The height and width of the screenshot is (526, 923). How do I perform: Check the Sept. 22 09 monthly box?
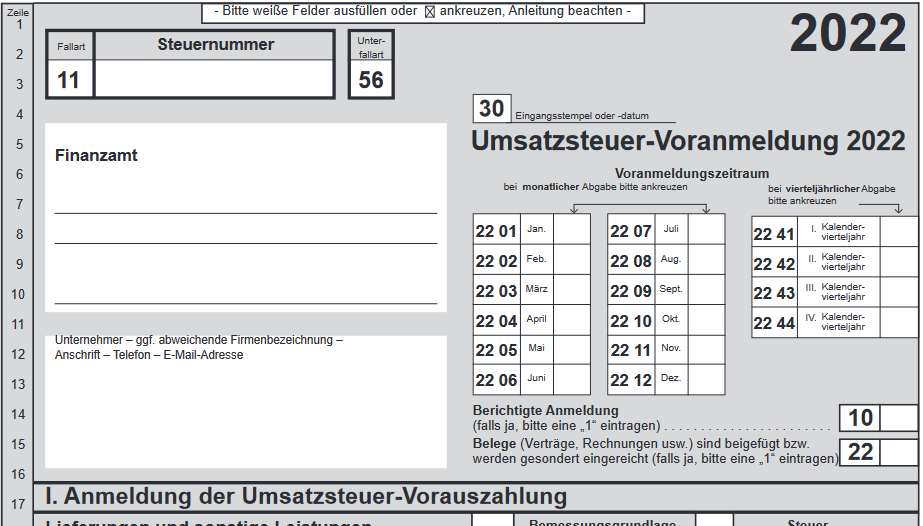[x=706, y=289]
